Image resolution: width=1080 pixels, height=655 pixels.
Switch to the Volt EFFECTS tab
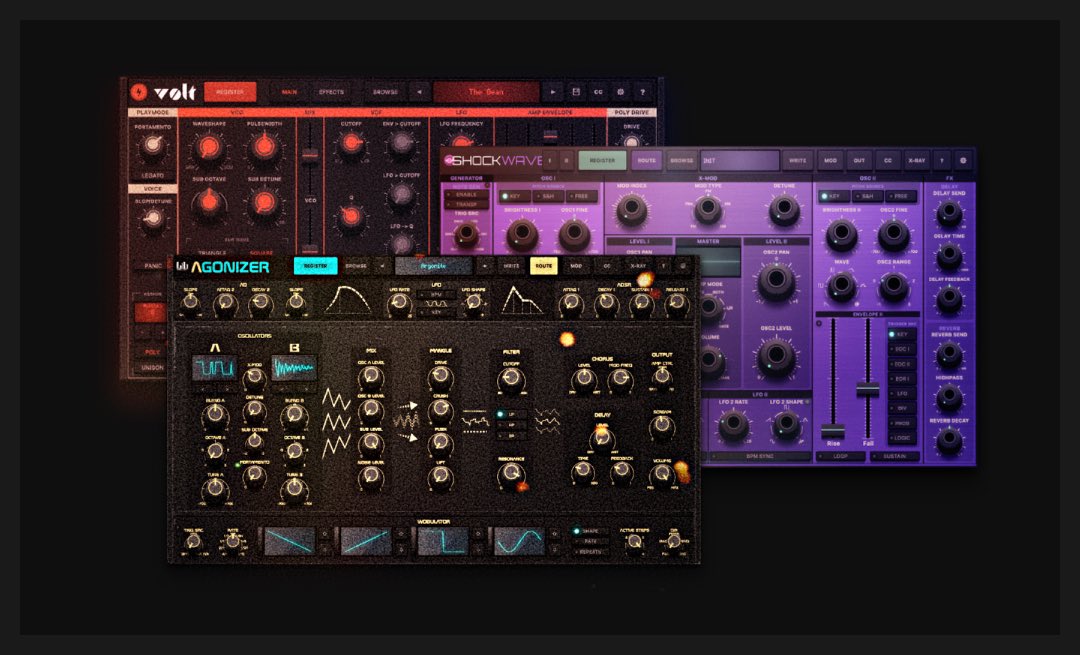(x=331, y=92)
